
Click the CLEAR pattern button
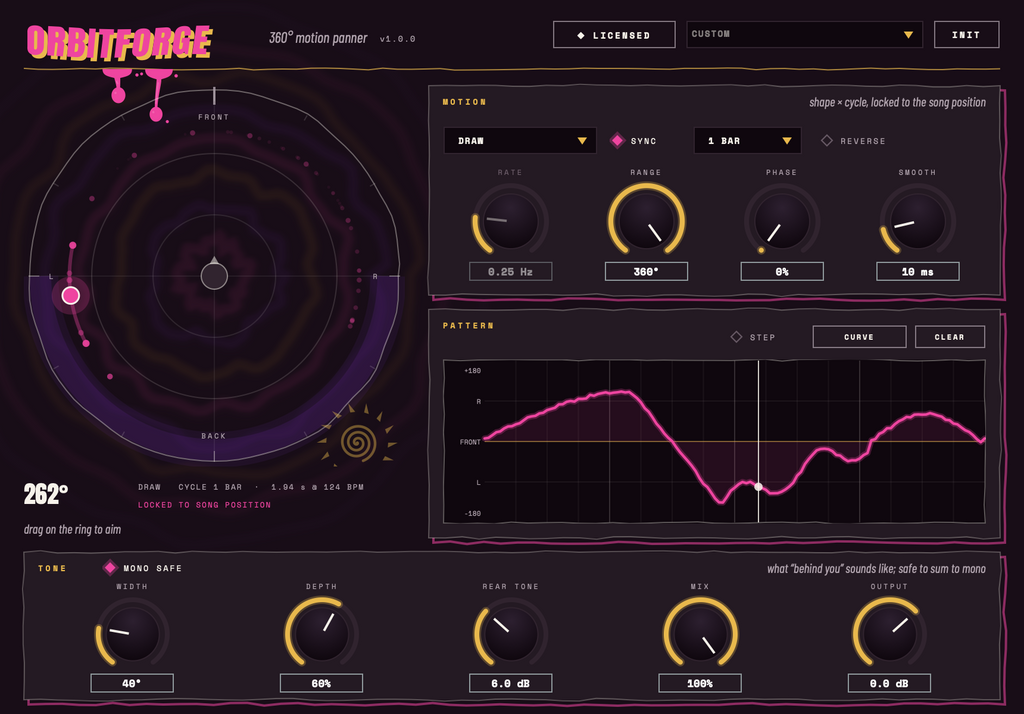point(950,336)
